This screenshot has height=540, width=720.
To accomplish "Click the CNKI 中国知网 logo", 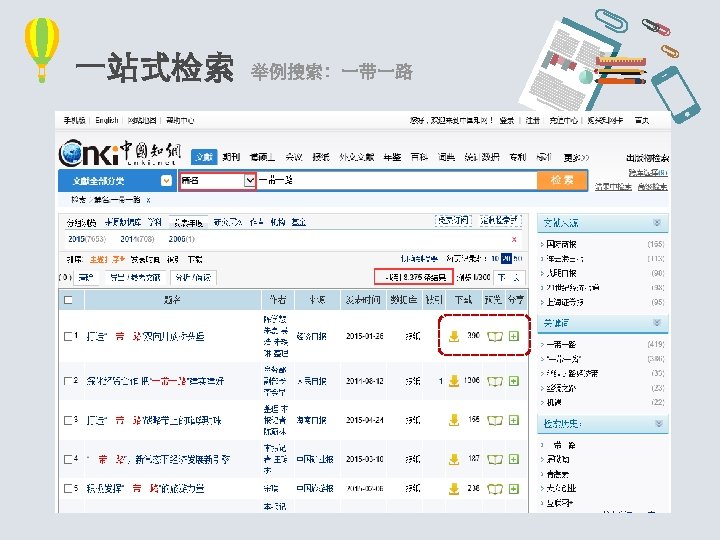I will [x=120, y=153].
